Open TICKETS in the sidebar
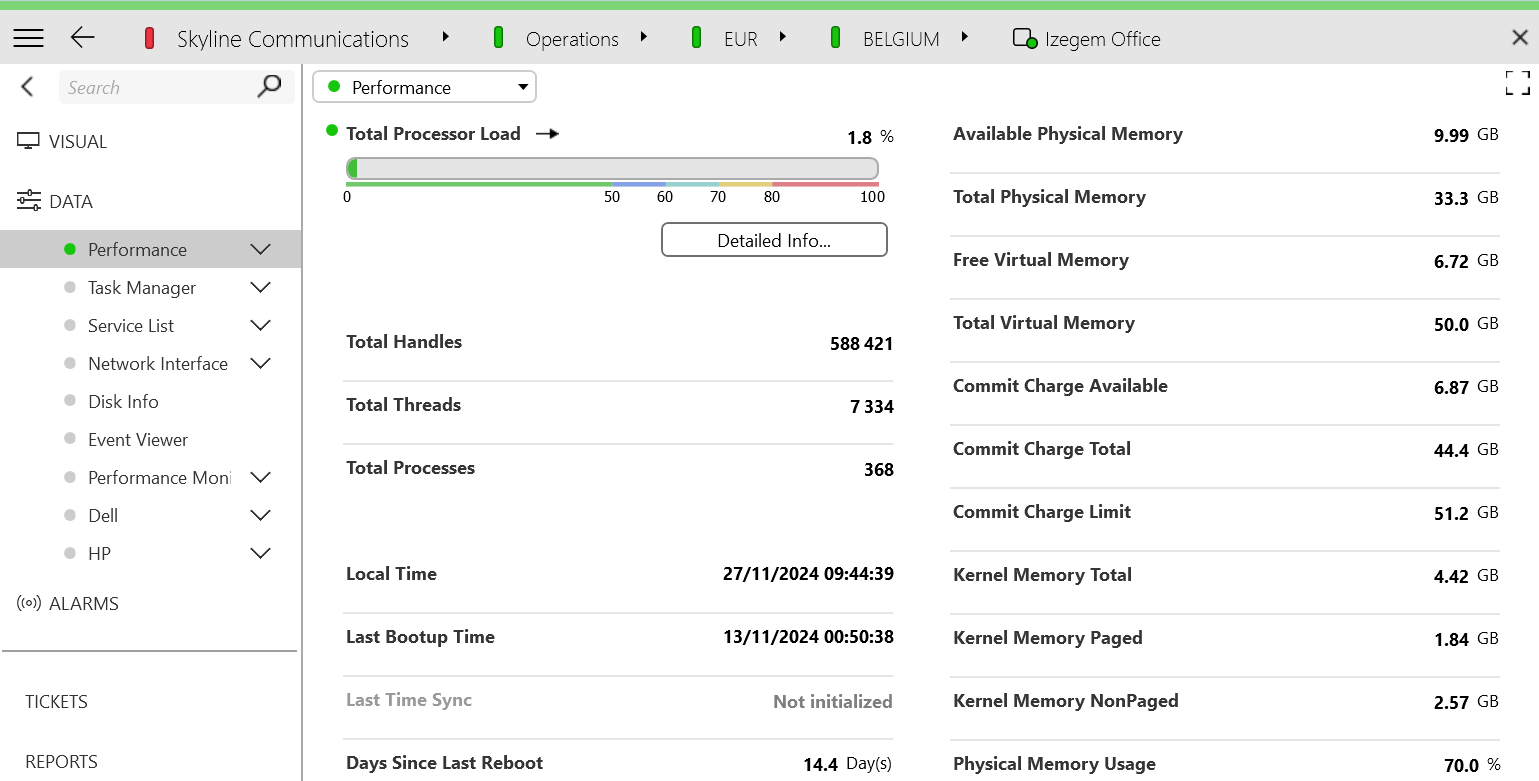This screenshot has height=781, width=1539. point(56,702)
